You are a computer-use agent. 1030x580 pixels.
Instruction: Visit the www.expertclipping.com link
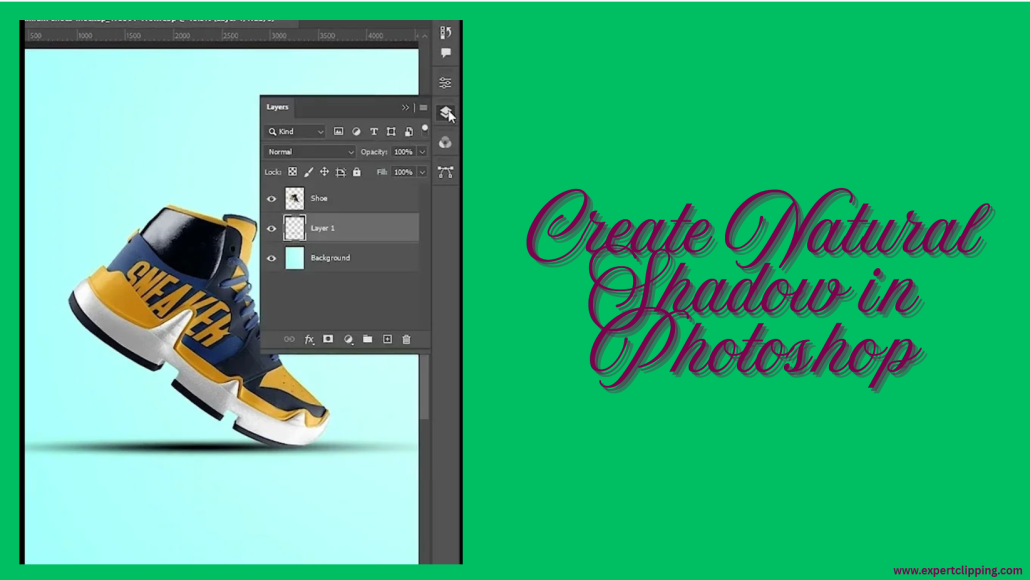[x=957, y=570]
